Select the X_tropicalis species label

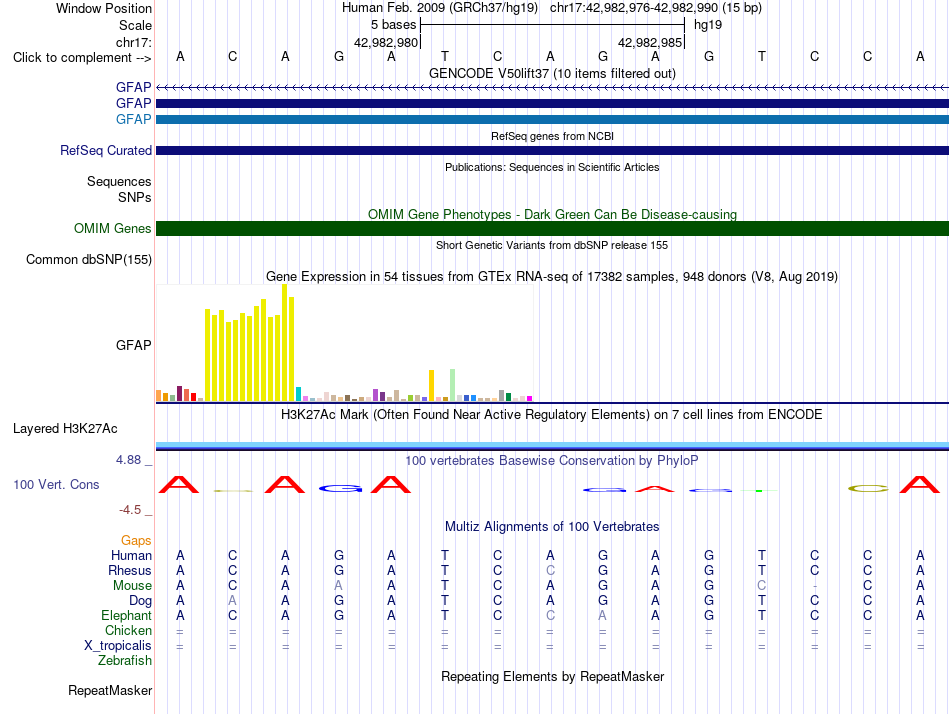click(x=118, y=646)
